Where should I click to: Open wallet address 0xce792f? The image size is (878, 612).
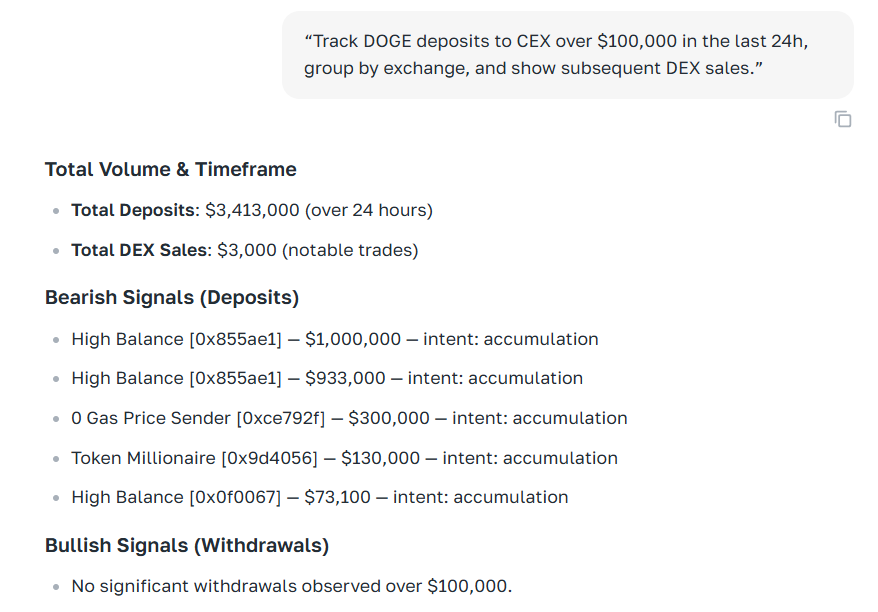point(281,418)
